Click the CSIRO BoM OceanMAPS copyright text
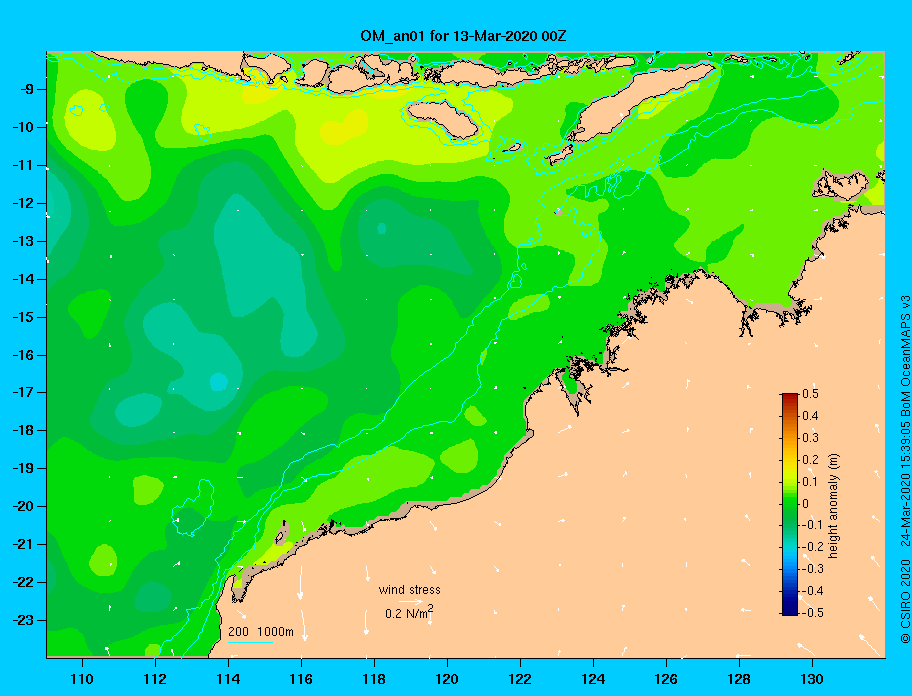 [x=905, y=469]
